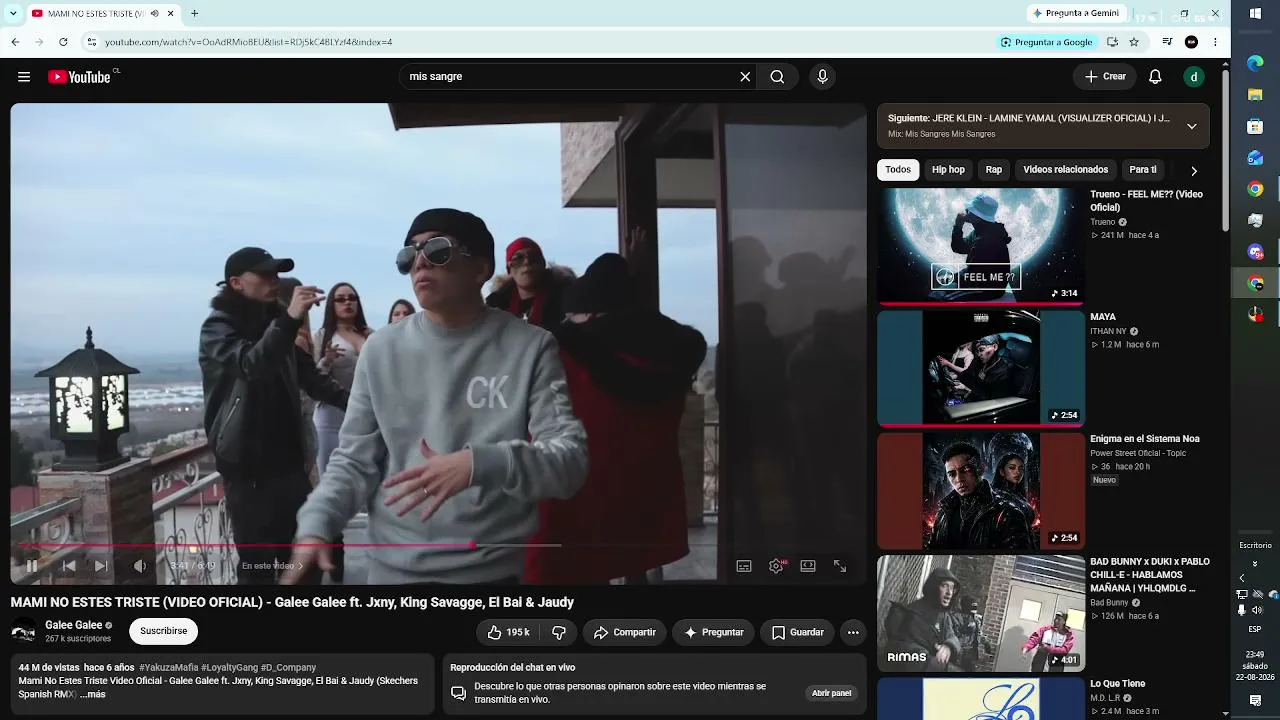The height and width of the screenshot is (720, 1280).
Task: Open Microsoft Edge from taskbar
Action: point(1255,63)
